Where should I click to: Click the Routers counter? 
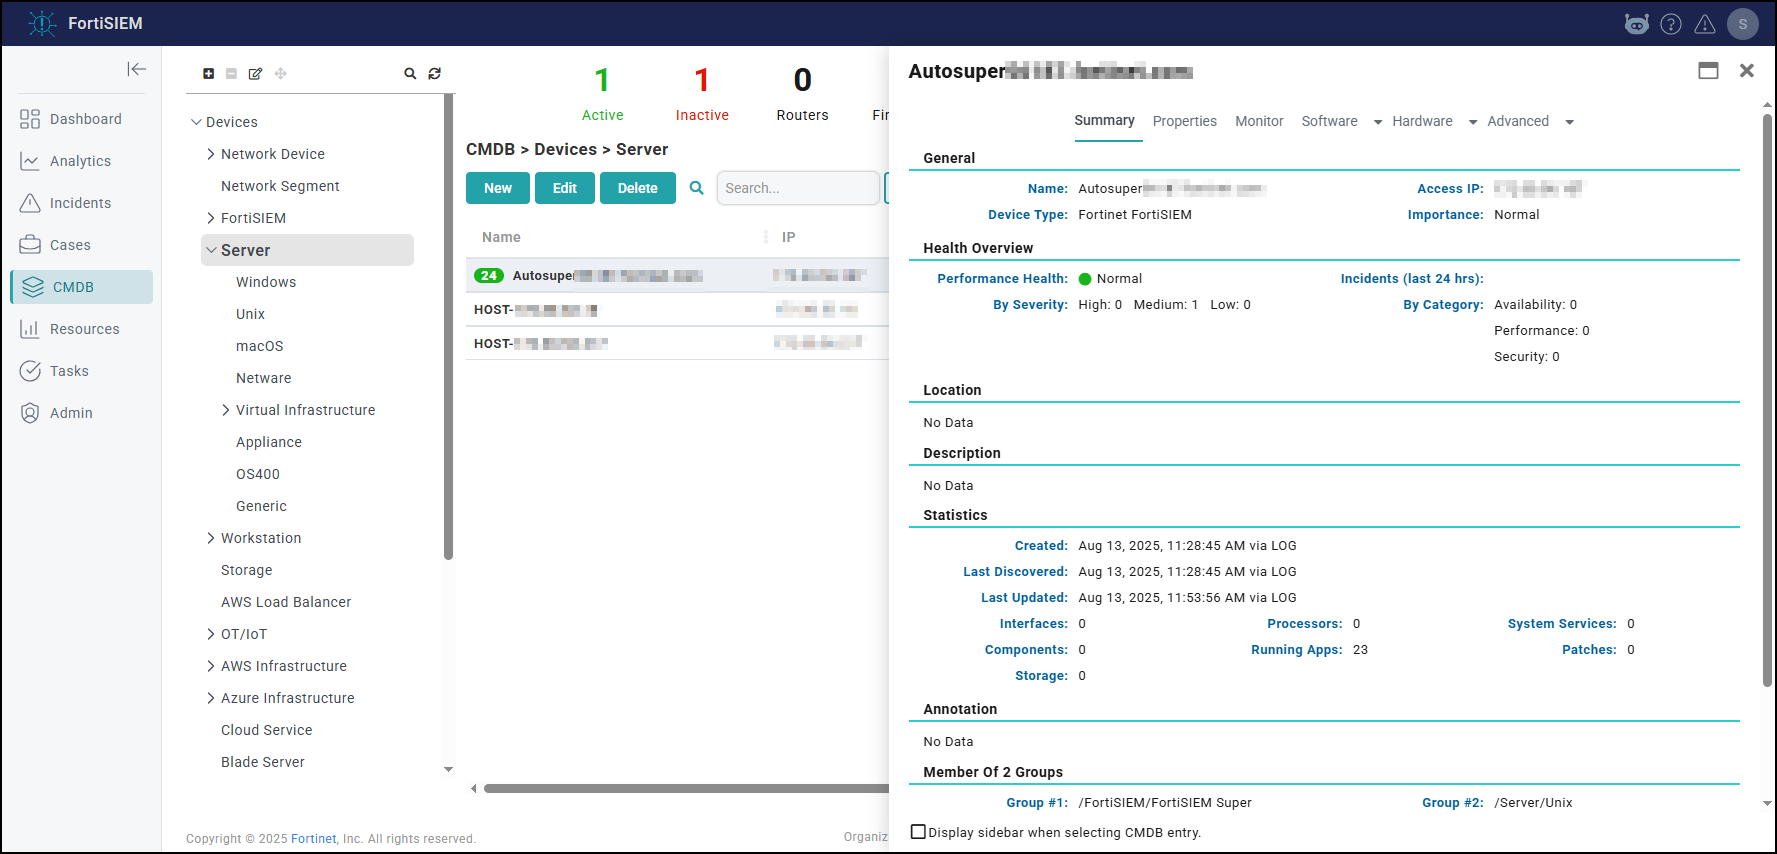click(802, 93)
